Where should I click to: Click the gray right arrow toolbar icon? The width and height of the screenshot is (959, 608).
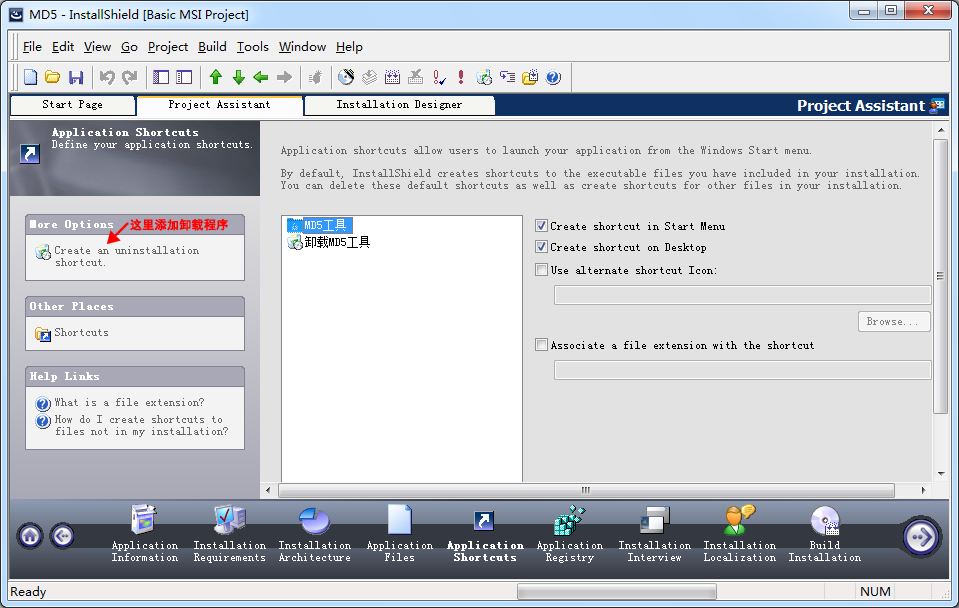(x=284, y=77)
